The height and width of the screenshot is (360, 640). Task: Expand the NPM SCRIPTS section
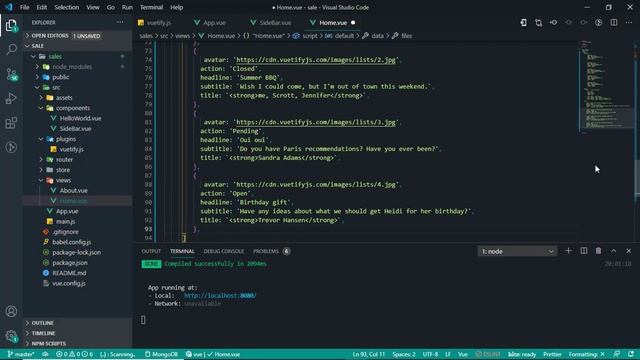[x=78, y=344]
